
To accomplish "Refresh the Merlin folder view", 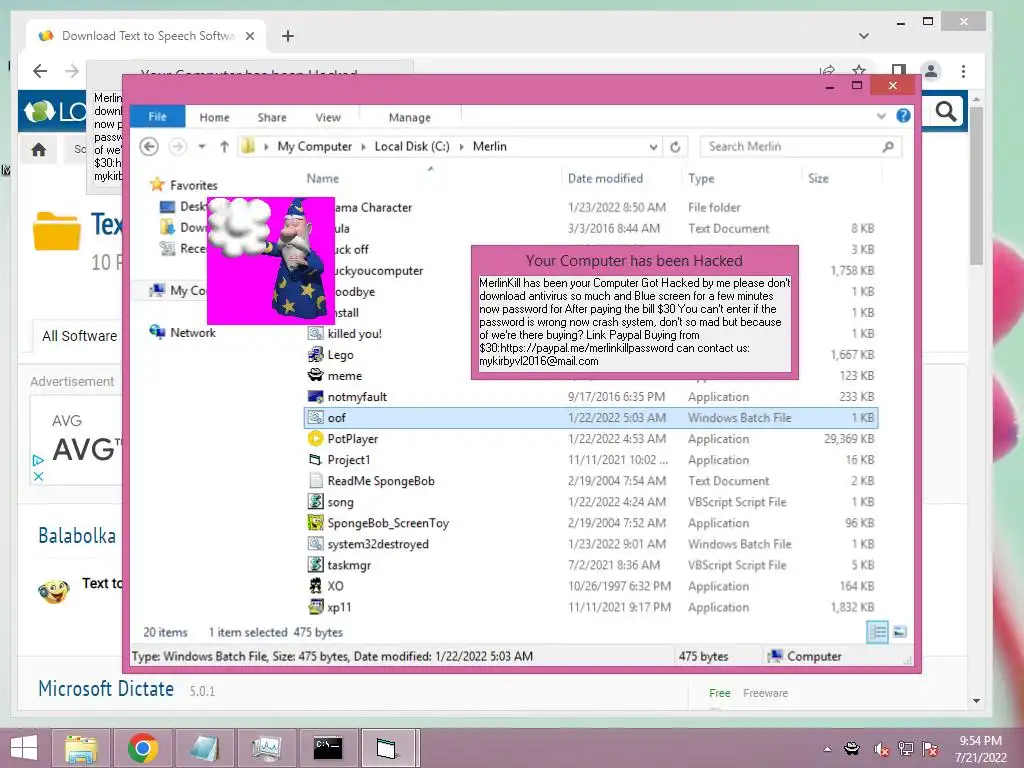I will [x=675, y=147].
